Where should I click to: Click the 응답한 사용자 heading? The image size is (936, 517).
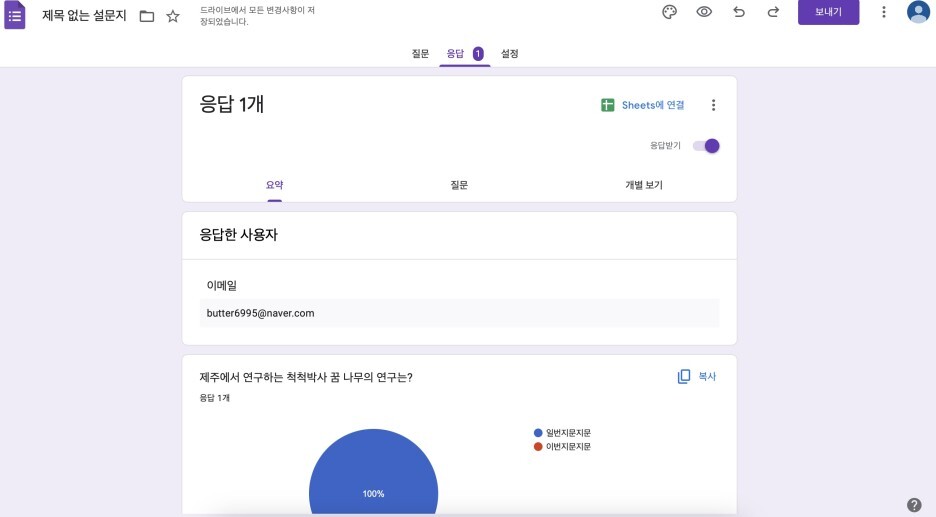[x=238, y=235]
